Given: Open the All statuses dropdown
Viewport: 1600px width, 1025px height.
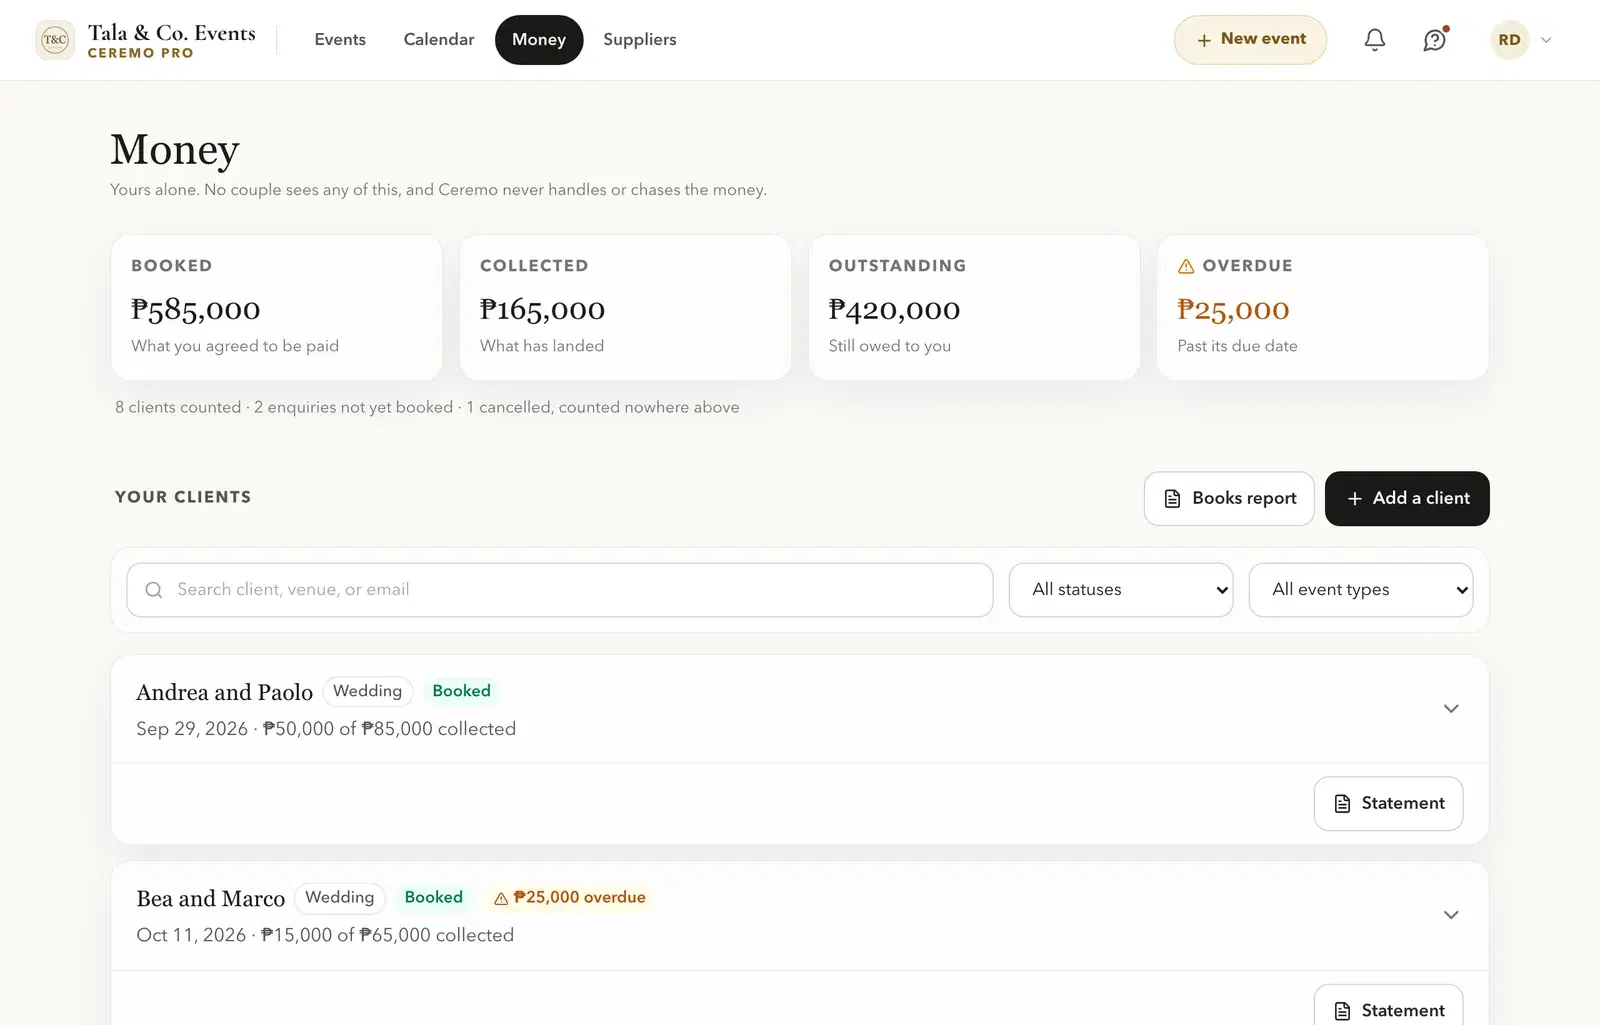Looking at the screenshot, I should (1121, 590).
